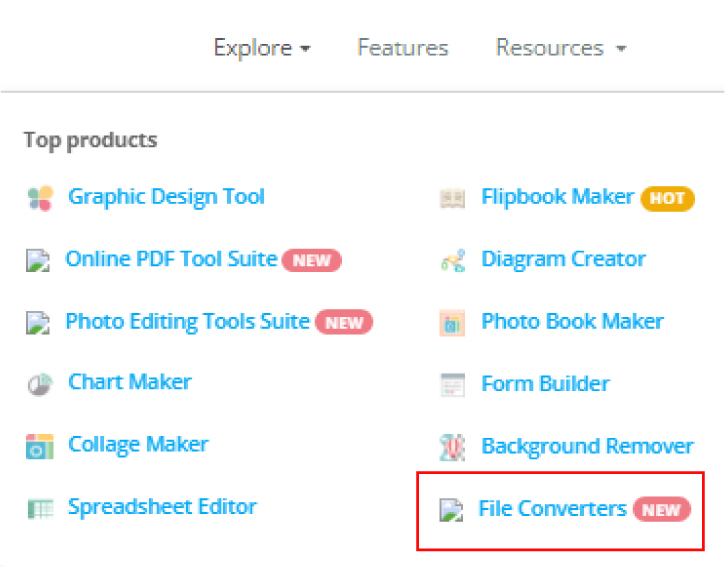
Task: Click the HOT badge beside Flipbook Maker
Action: pos(667,198)
